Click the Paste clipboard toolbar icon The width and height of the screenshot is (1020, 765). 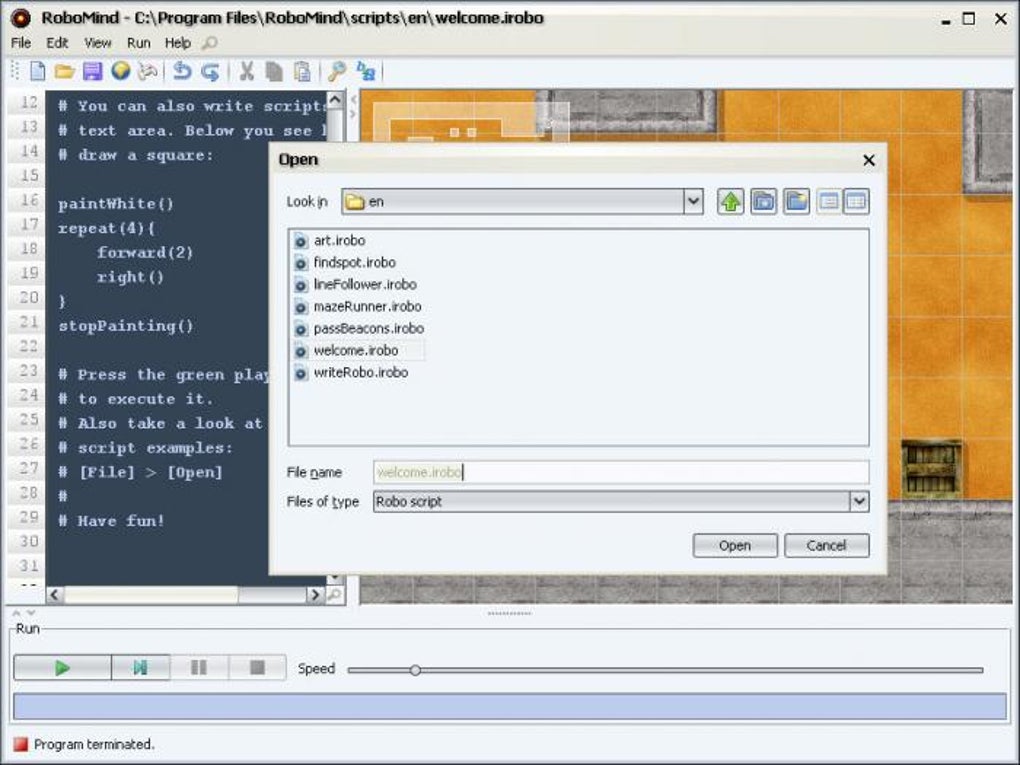[302, 71]
